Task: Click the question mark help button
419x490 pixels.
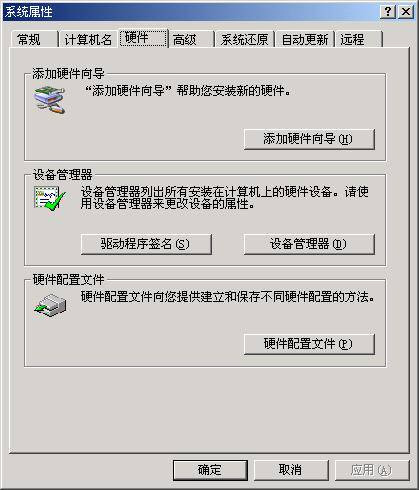Action: (388, 12)
